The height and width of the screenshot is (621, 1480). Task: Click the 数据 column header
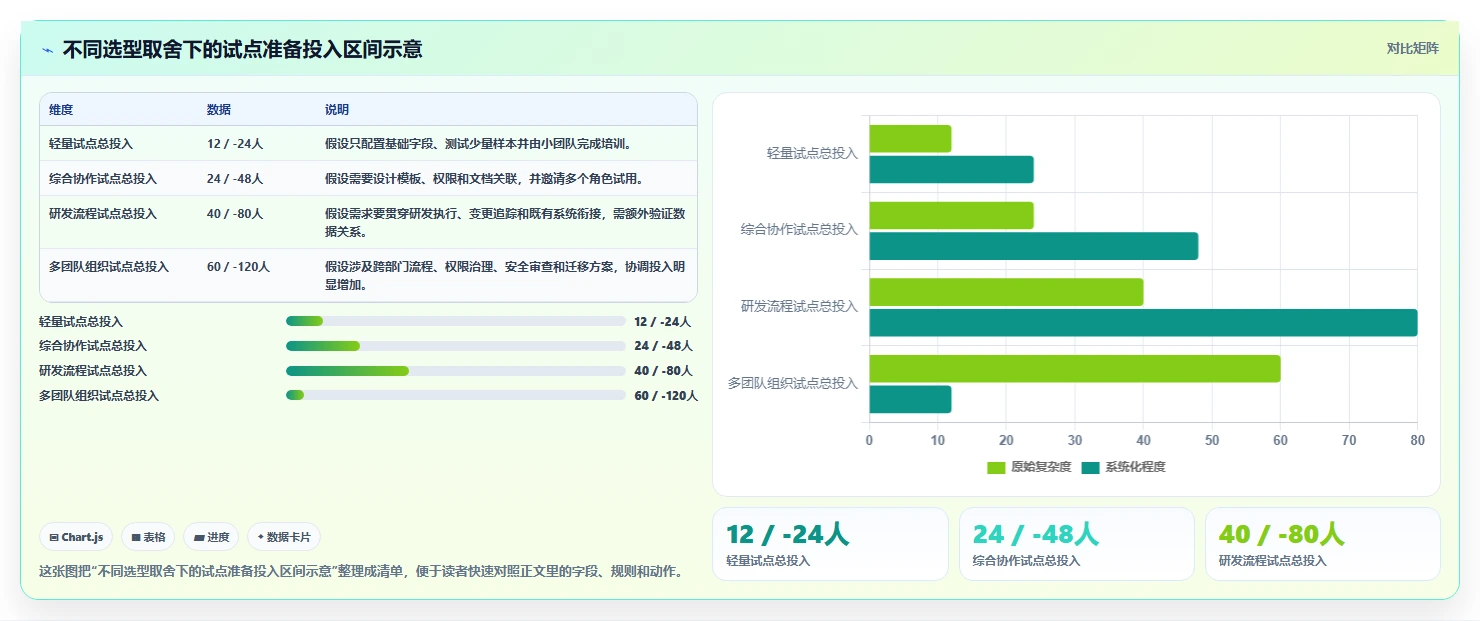(x=219, y=110)
